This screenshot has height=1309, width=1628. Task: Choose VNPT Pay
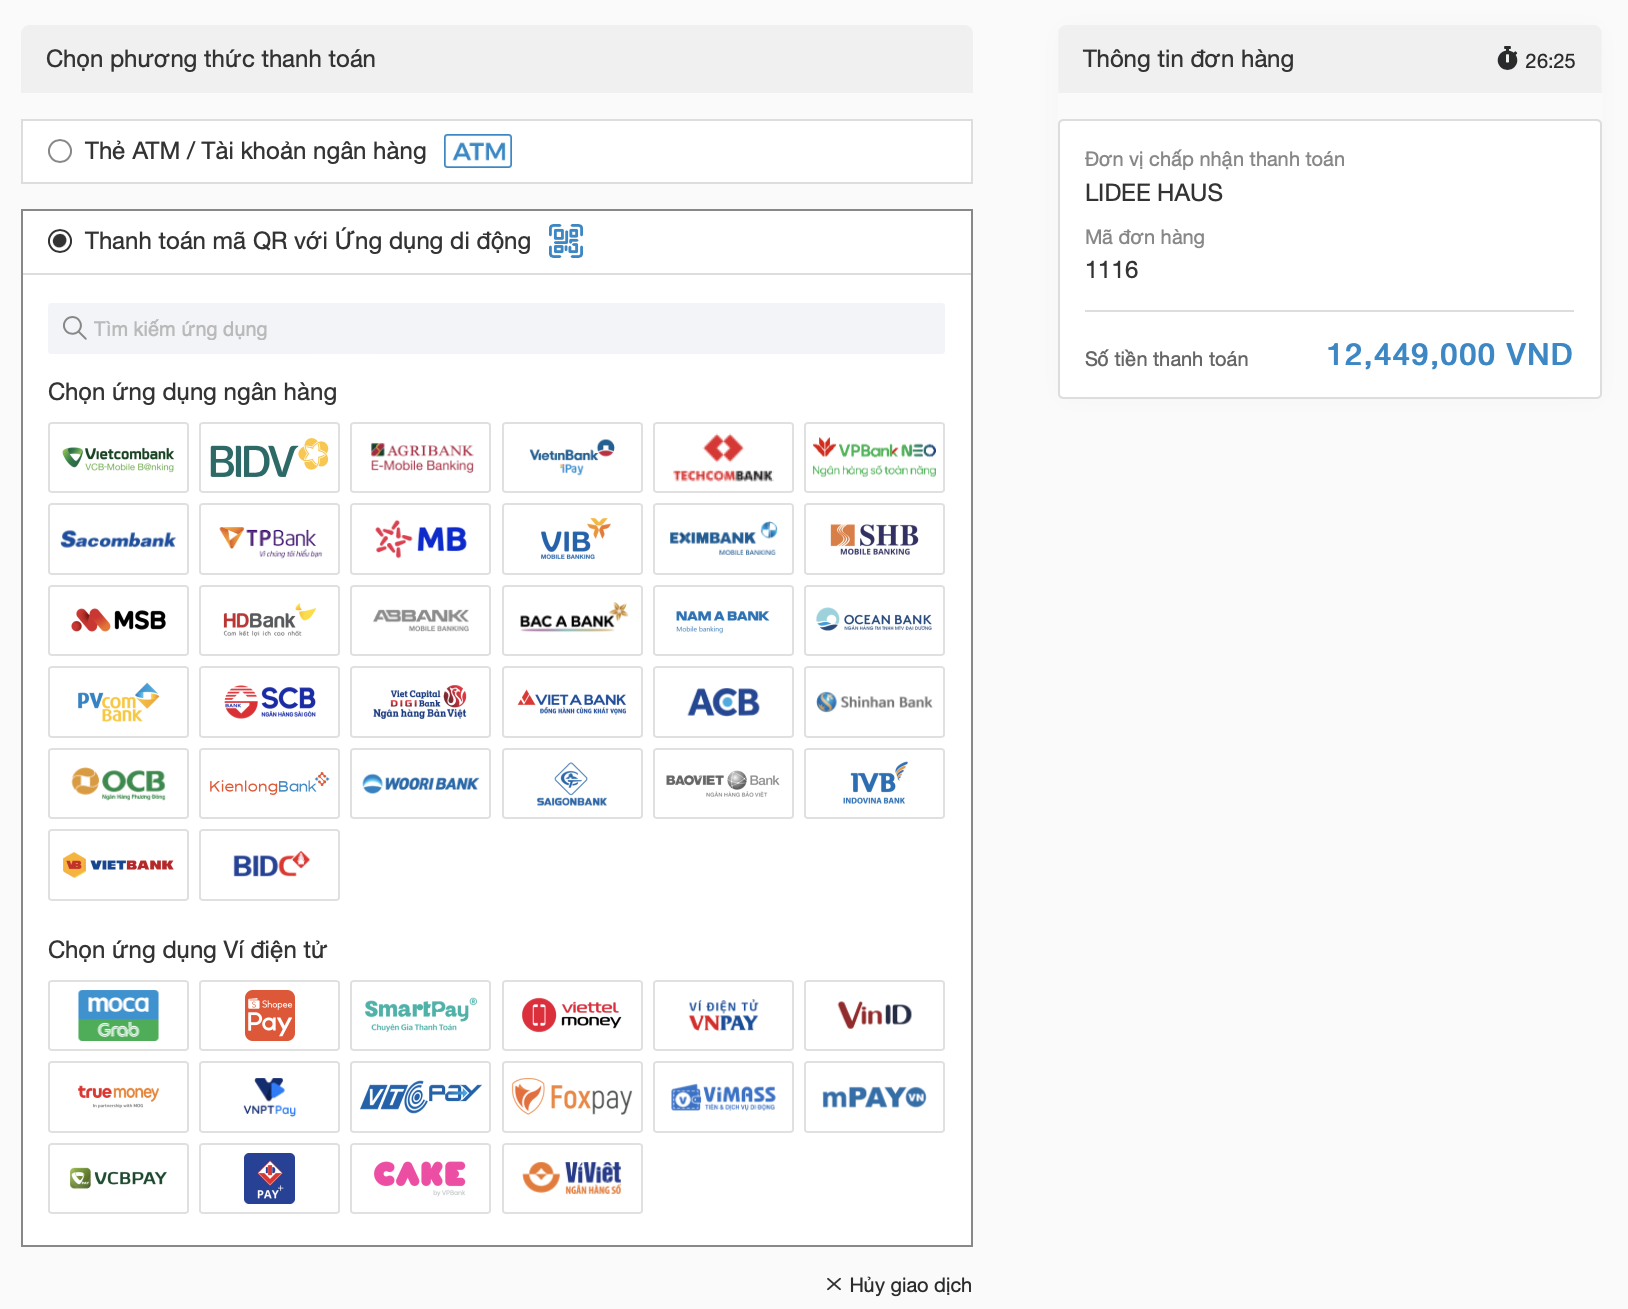269,1097
